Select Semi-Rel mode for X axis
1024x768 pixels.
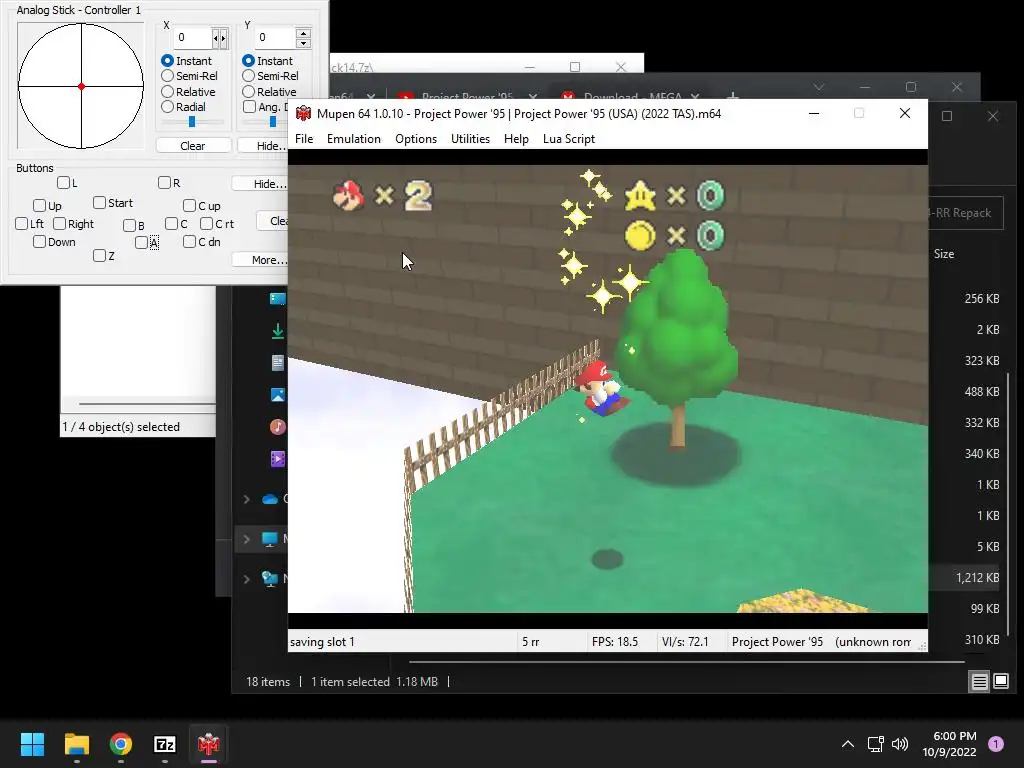pos(168,76)
